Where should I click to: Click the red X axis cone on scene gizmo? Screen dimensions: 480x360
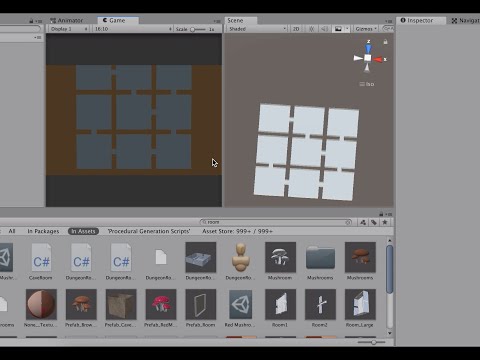378,59
